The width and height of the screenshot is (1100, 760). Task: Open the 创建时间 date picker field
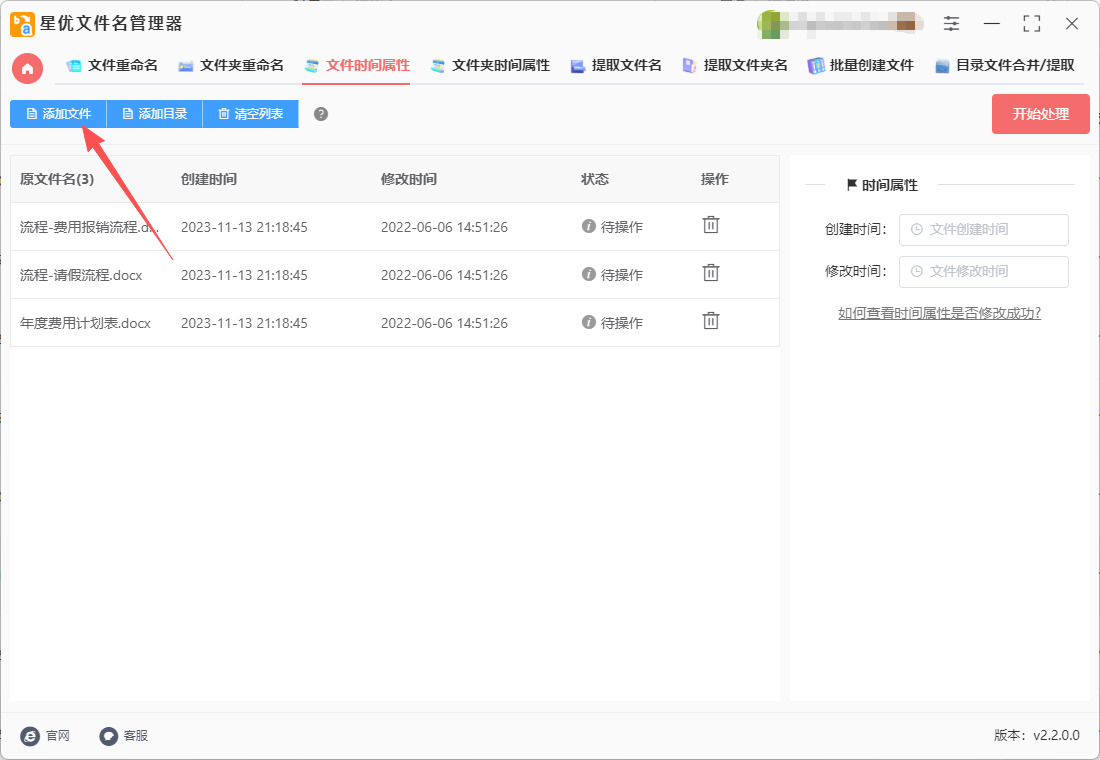tap(983, 229)
